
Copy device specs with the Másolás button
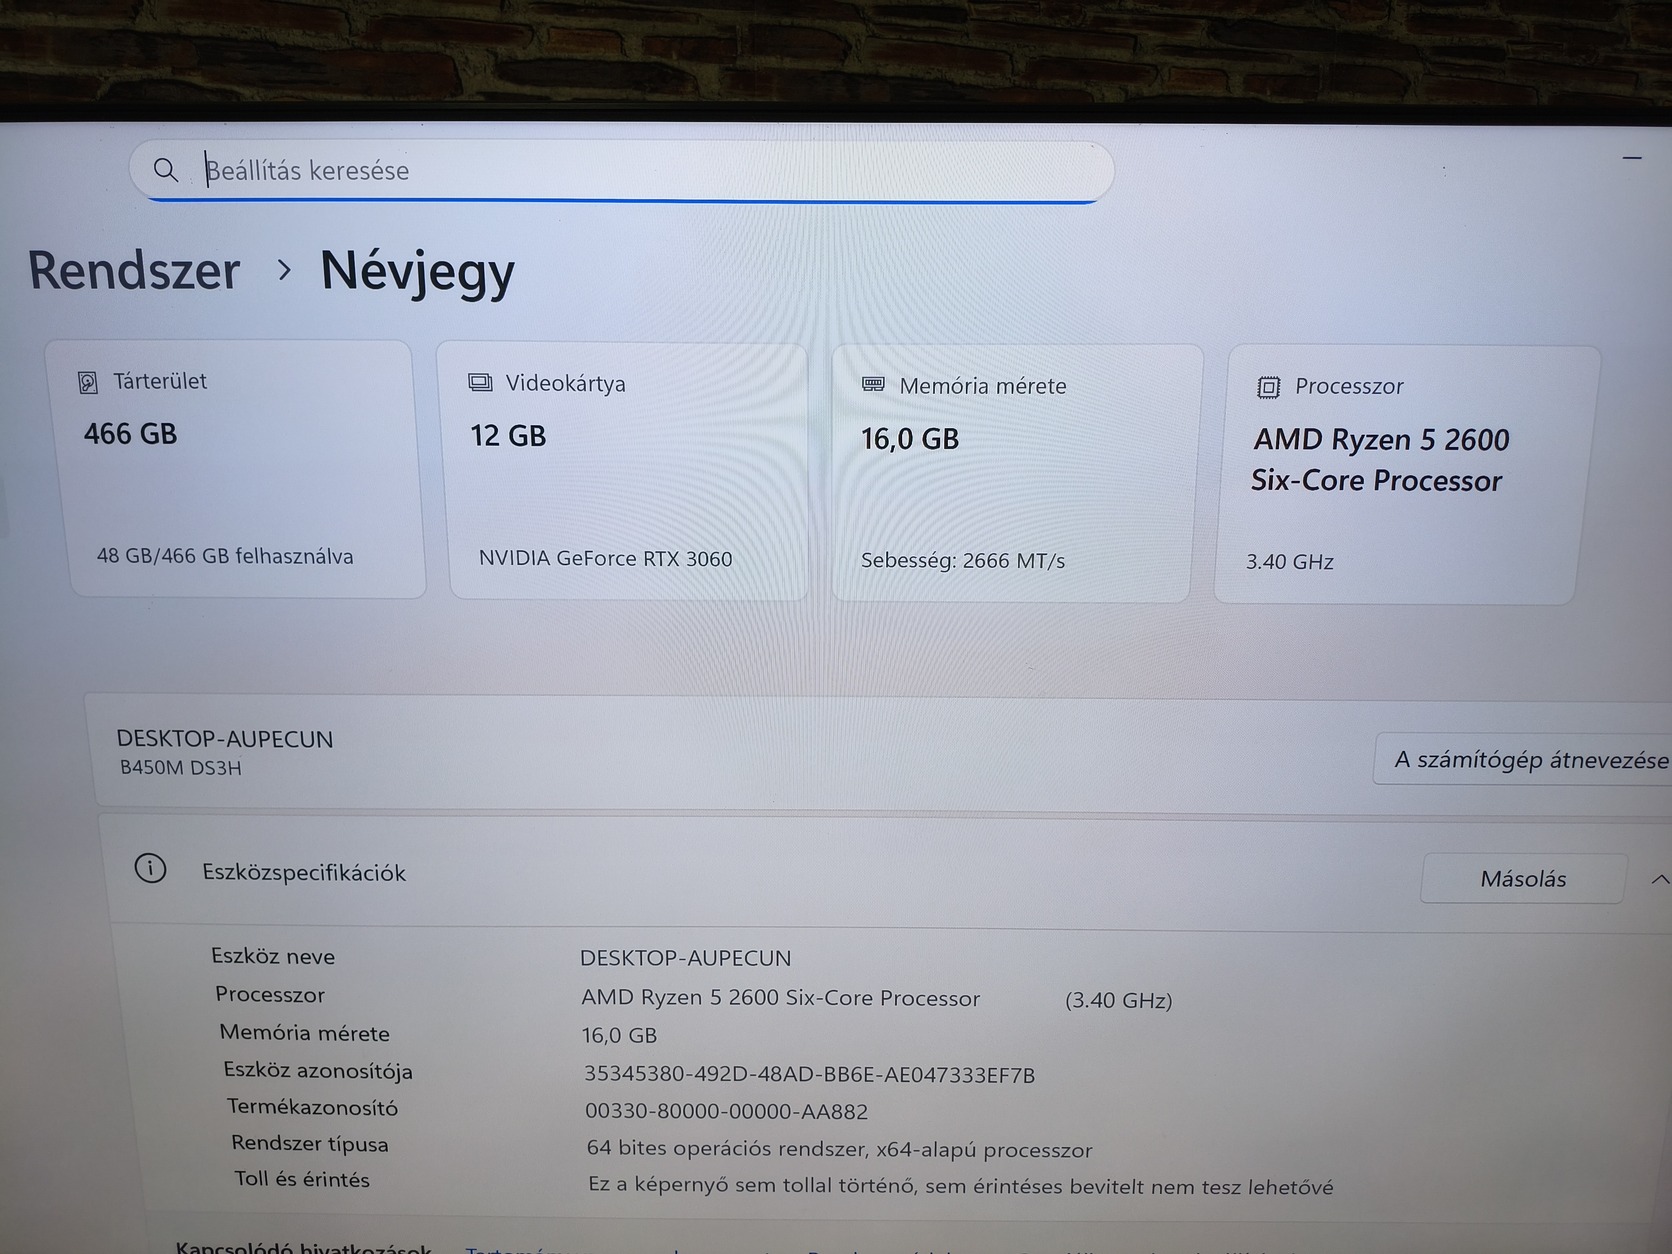(x=1523, y=879)
